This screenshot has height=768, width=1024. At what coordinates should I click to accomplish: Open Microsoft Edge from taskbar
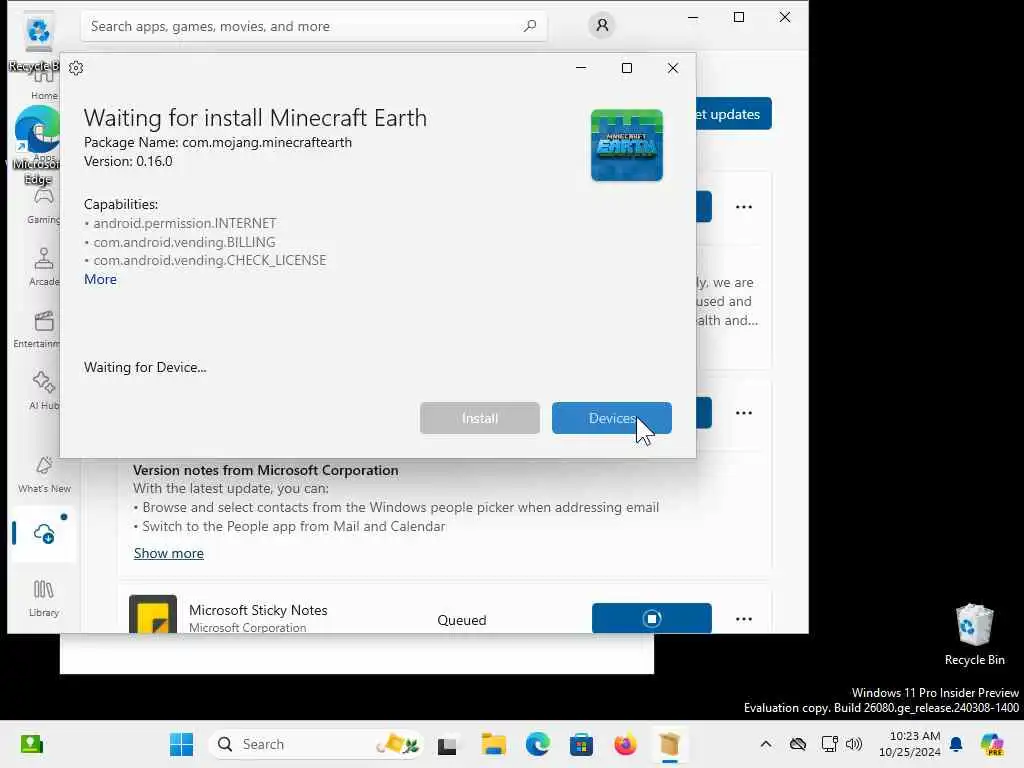tap(537, 744)
